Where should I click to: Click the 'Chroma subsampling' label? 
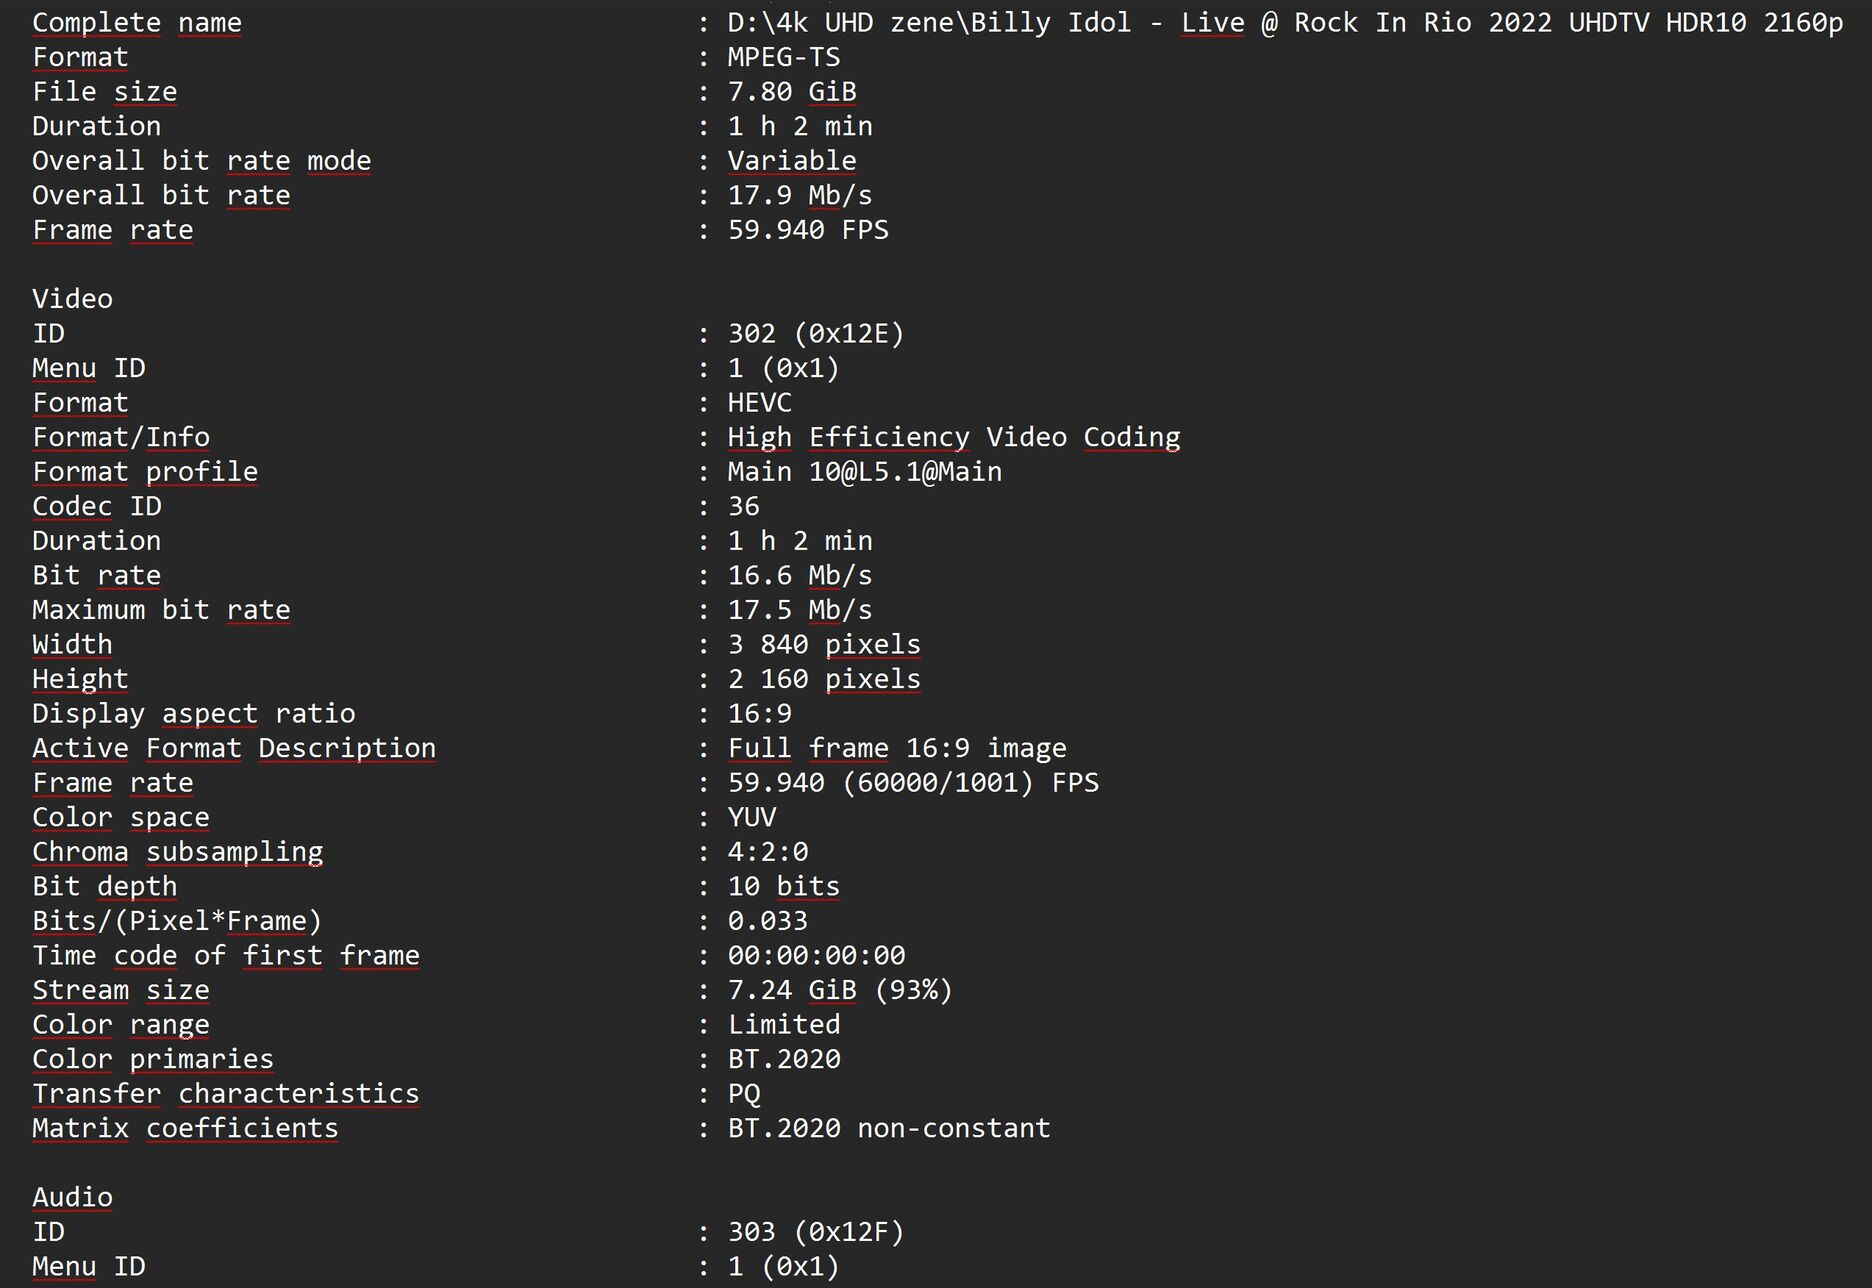click(x=177, y=852)
